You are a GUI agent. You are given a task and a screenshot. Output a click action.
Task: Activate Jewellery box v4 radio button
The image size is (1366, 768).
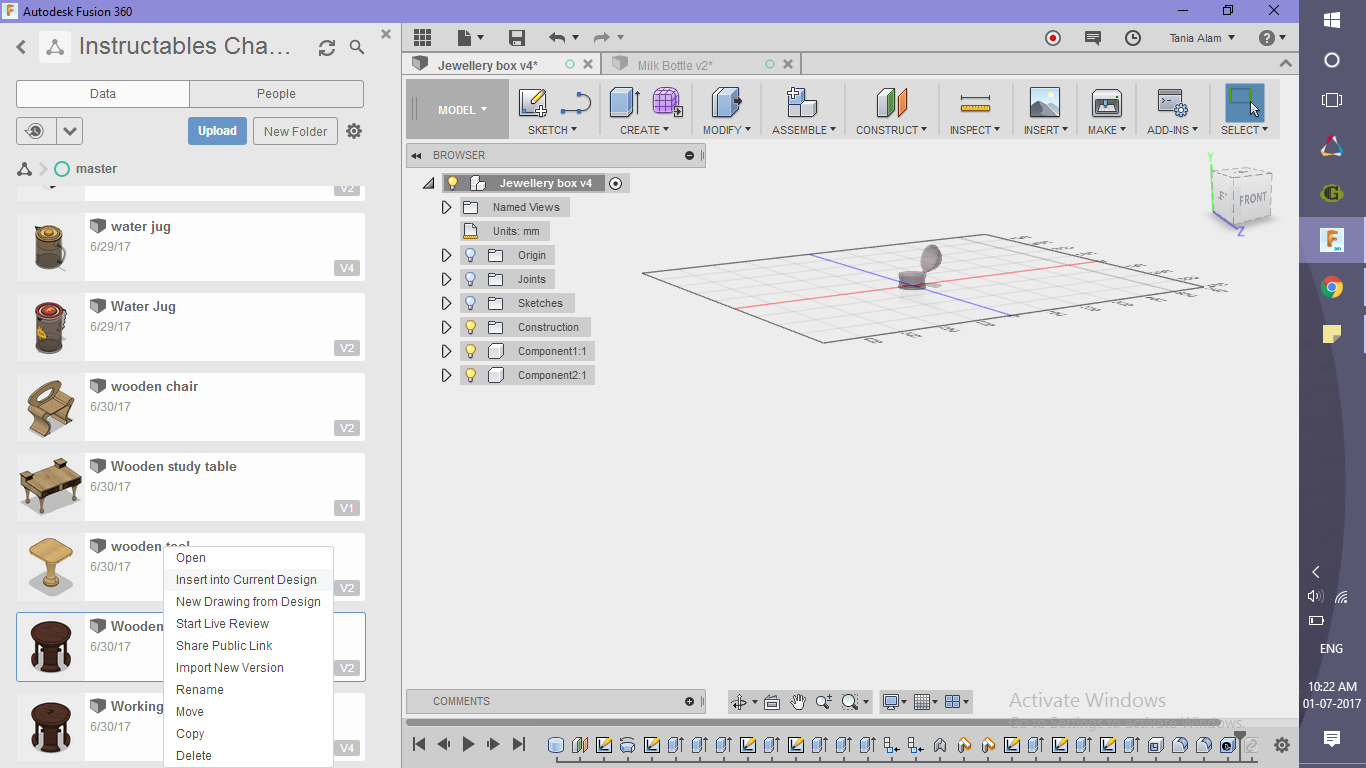tap(615, 183)
